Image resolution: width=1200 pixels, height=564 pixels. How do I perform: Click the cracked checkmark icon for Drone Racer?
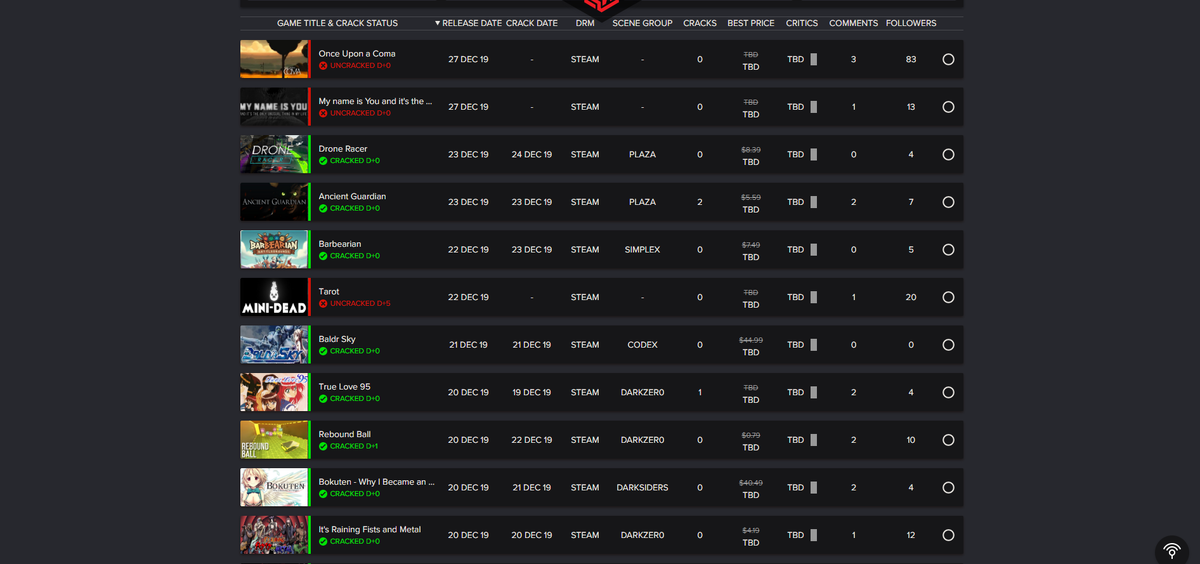click(x=323, y=161)
